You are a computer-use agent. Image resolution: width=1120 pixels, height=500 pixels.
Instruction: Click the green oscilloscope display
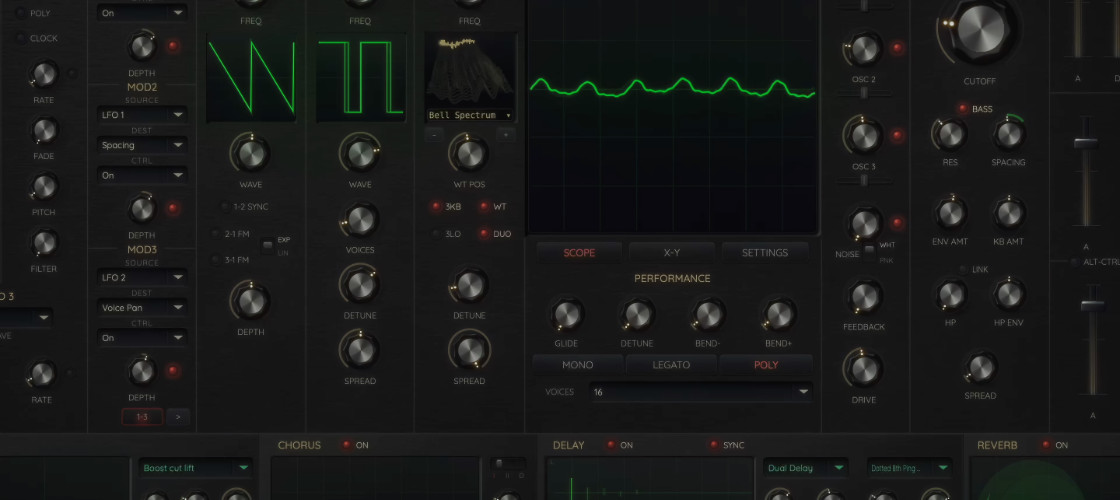pos(673,116)
